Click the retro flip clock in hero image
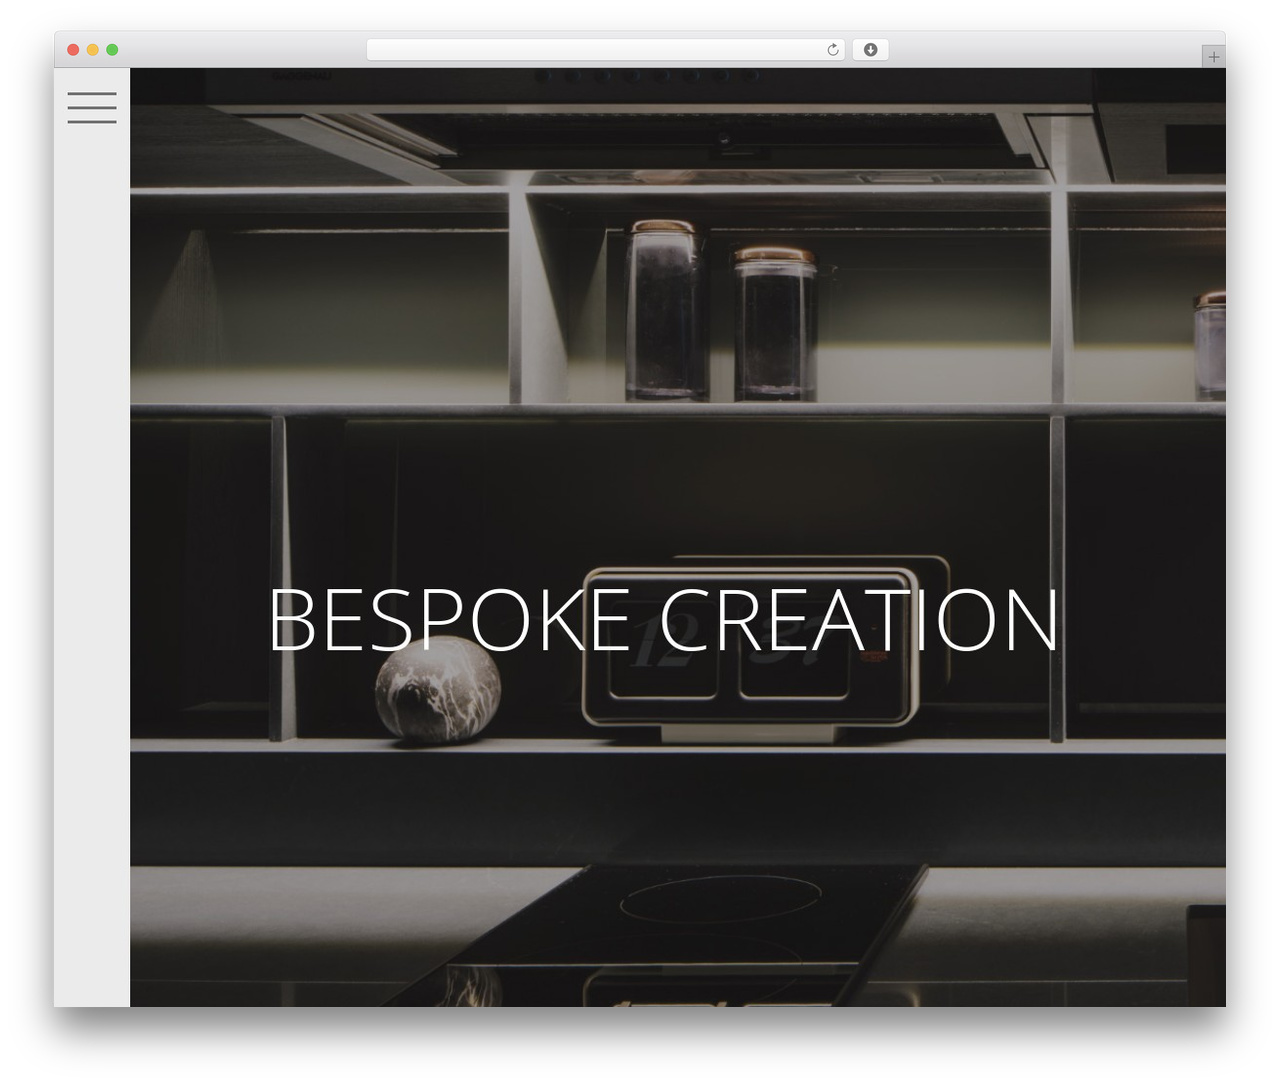 752,649
